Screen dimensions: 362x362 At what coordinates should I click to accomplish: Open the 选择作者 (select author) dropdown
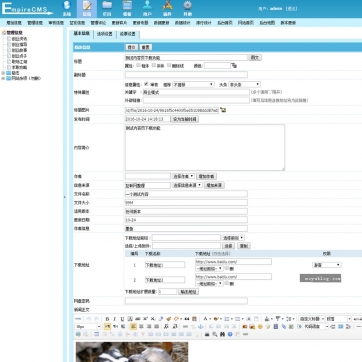[183, 176]
